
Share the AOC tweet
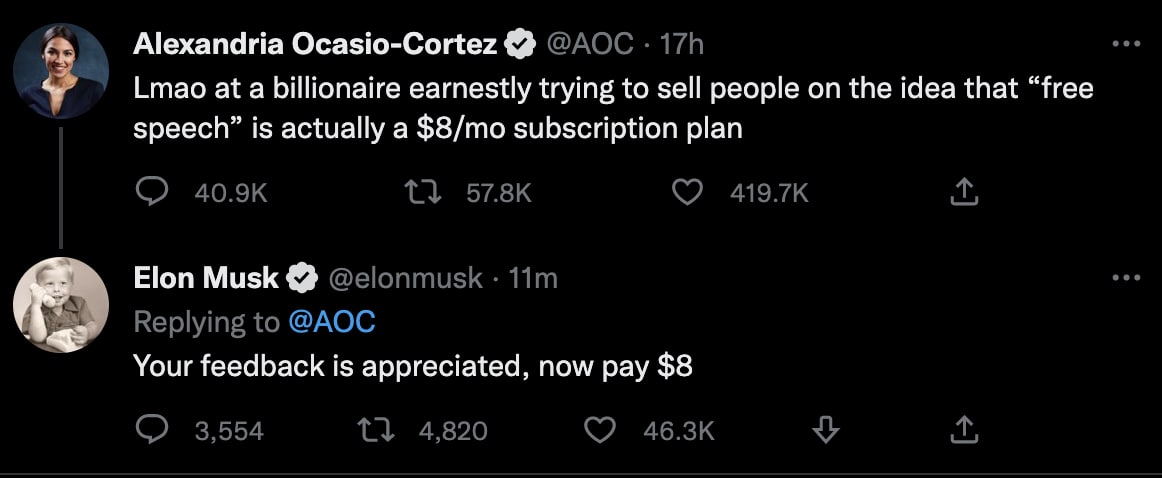point(962,192)
